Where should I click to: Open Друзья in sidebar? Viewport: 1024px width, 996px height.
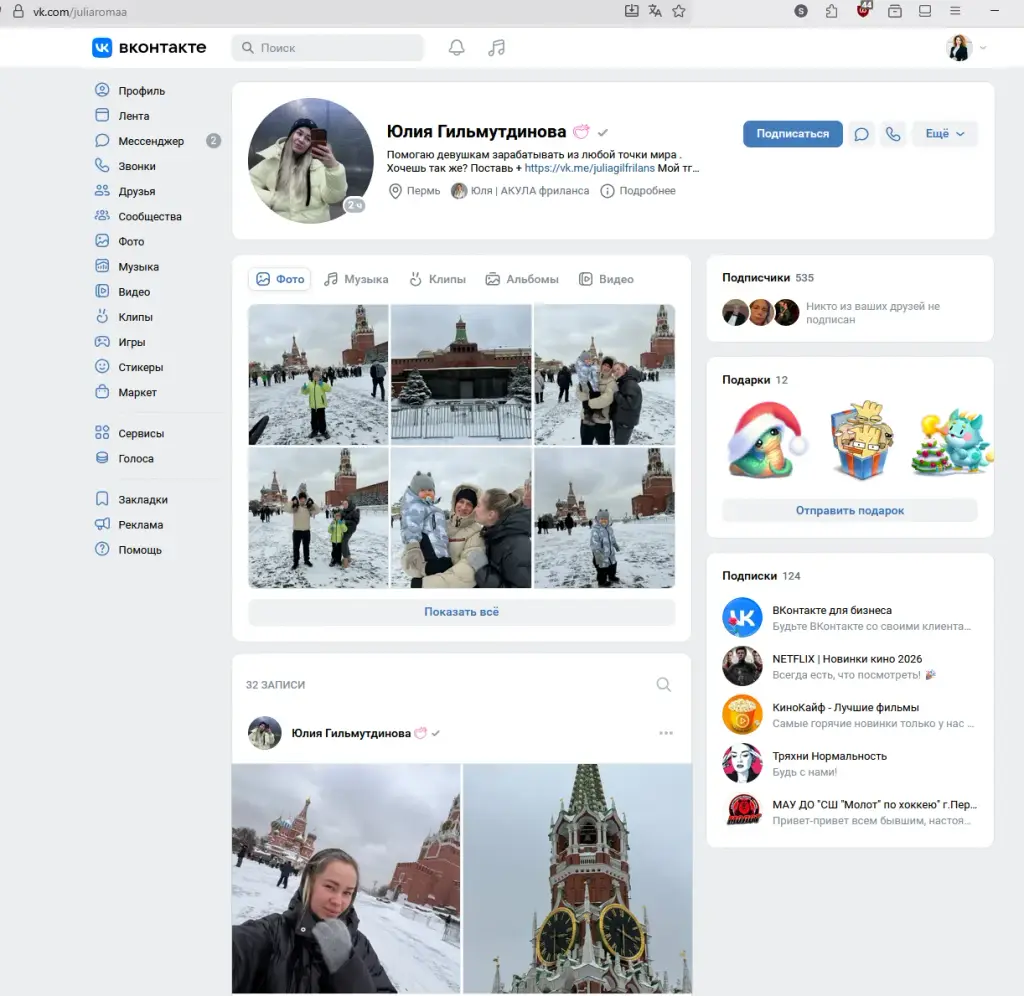click(125, 191)
